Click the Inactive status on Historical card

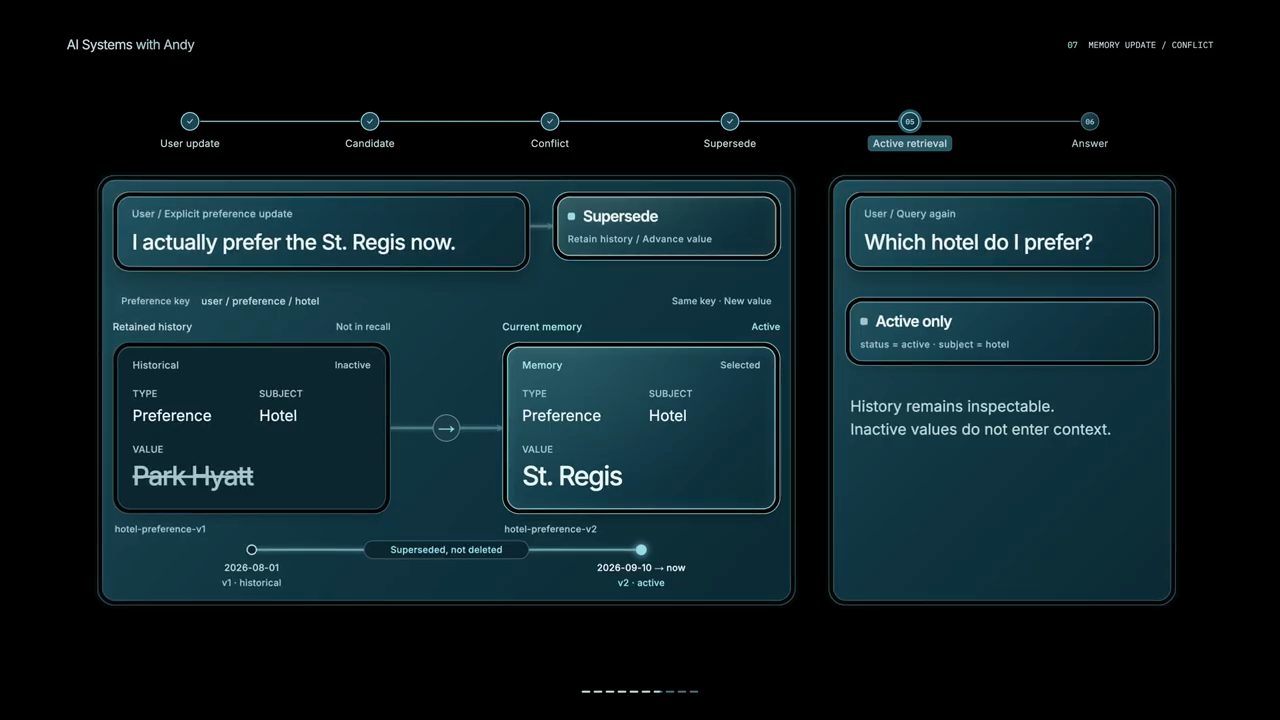352,365
